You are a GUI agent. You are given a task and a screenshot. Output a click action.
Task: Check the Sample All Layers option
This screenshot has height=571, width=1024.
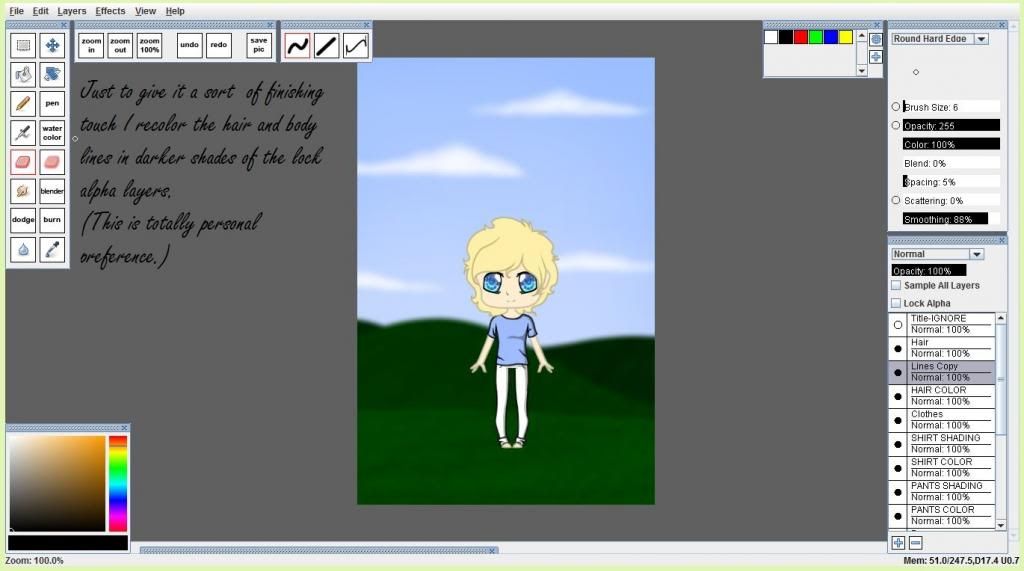(896, 286)
